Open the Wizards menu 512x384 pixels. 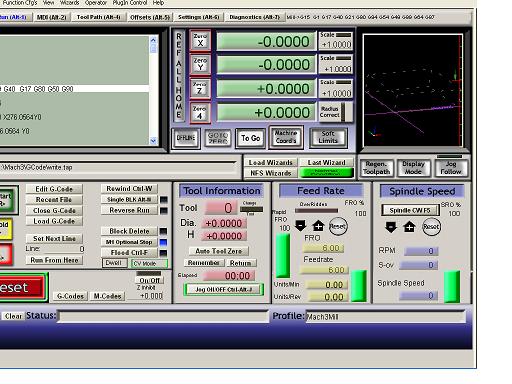(70, 3)
